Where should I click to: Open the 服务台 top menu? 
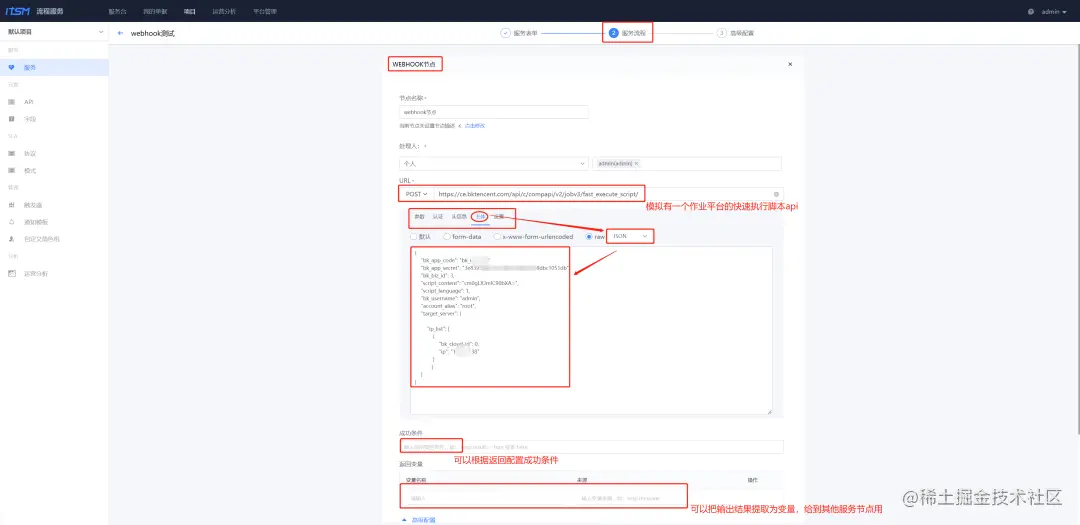tap(118, 12)
